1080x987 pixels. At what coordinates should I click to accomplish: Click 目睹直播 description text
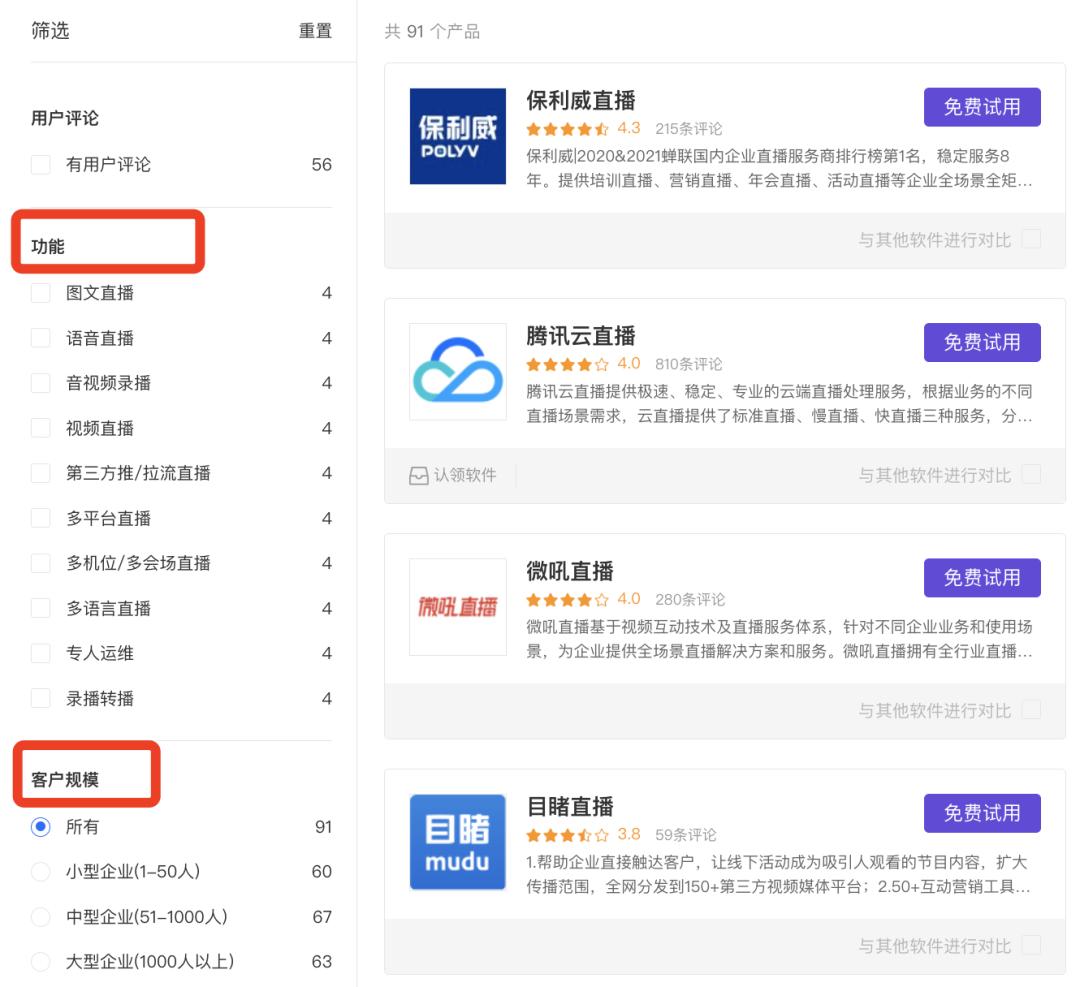779,875
